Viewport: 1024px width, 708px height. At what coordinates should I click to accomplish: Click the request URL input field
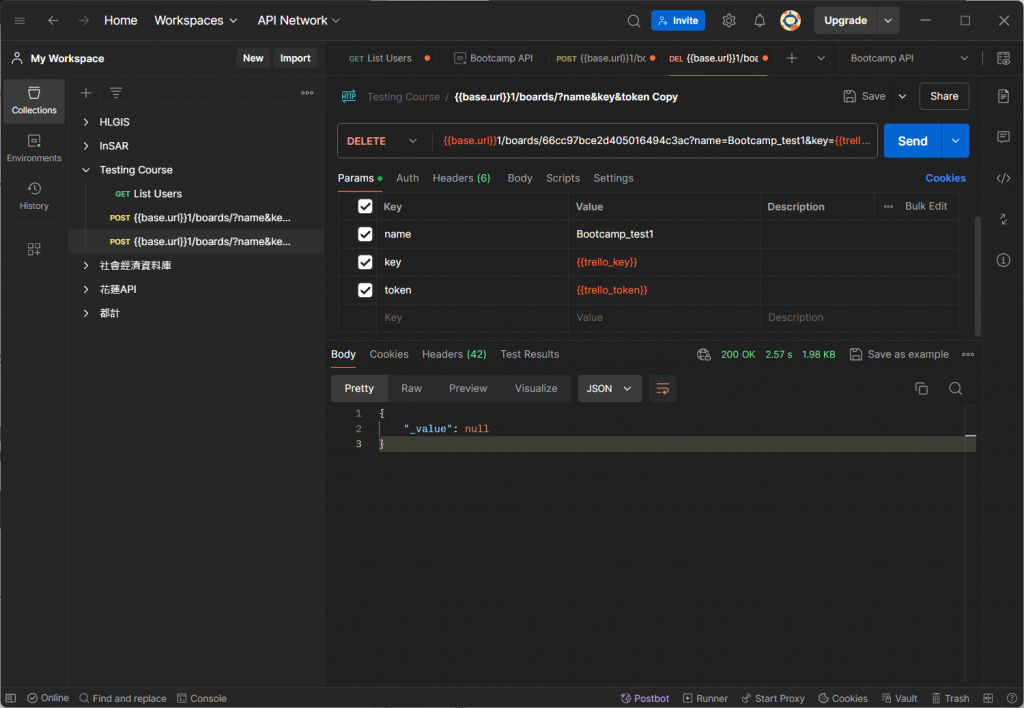[x=655, y=141]
